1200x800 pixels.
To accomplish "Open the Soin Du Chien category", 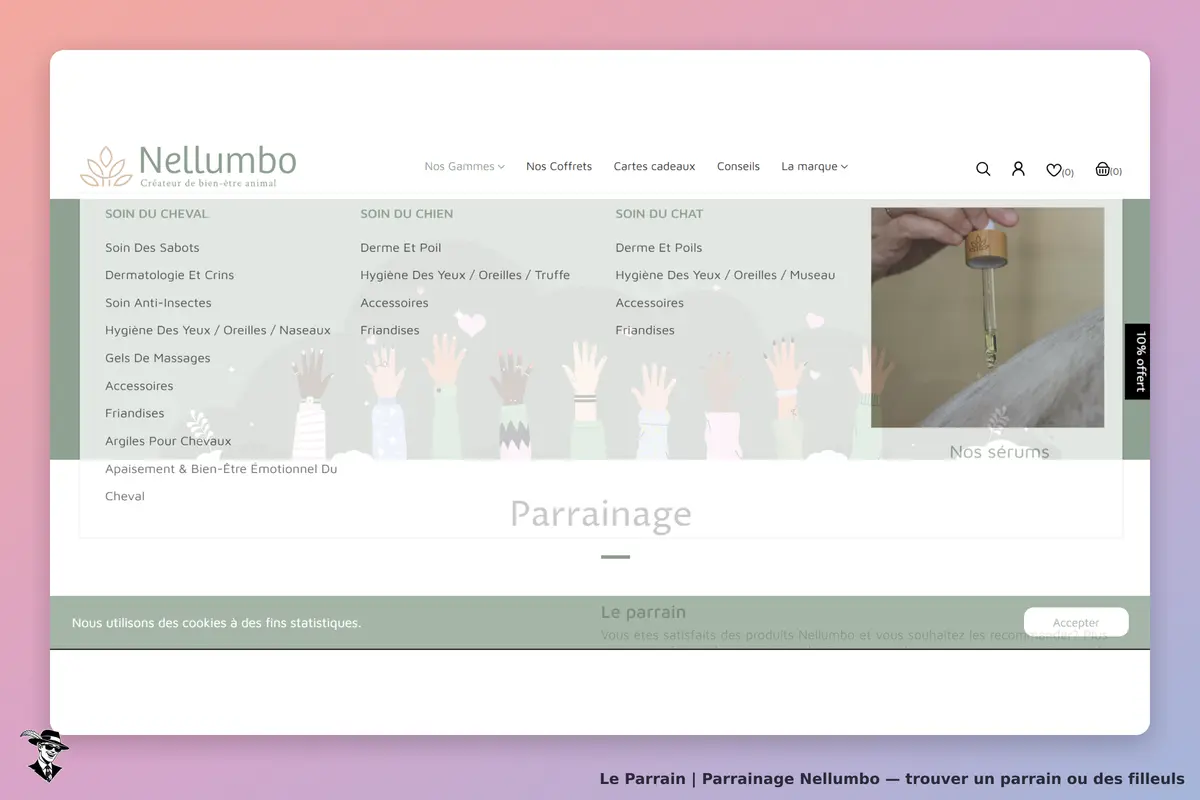I will pos(406,214).
